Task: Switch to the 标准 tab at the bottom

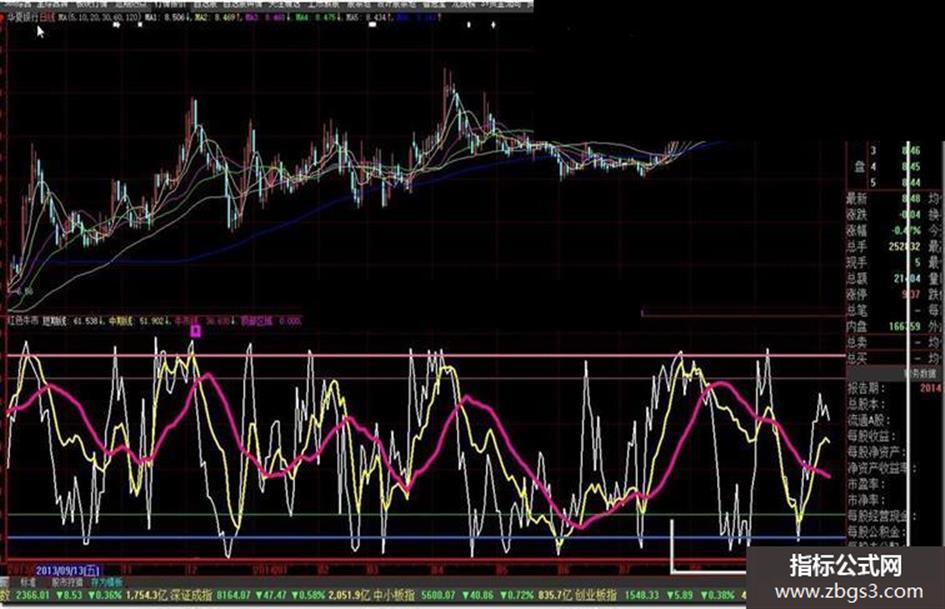Action: pos(28,583)
